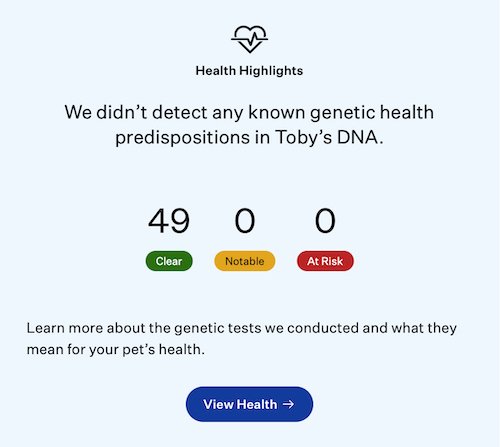Click the number 49 above Clear
This screenshot has width=500, height=447.
coord(169,221)
